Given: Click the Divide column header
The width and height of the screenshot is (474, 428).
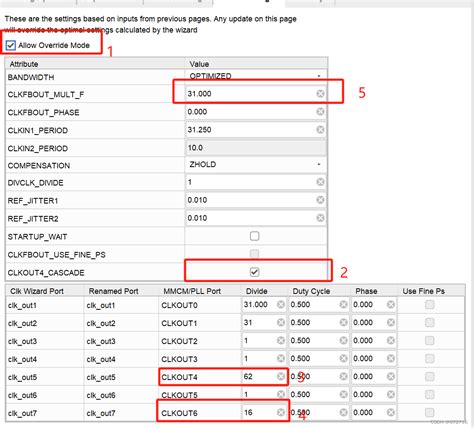Looking at the screenshot, I should (x=257, y=291).
